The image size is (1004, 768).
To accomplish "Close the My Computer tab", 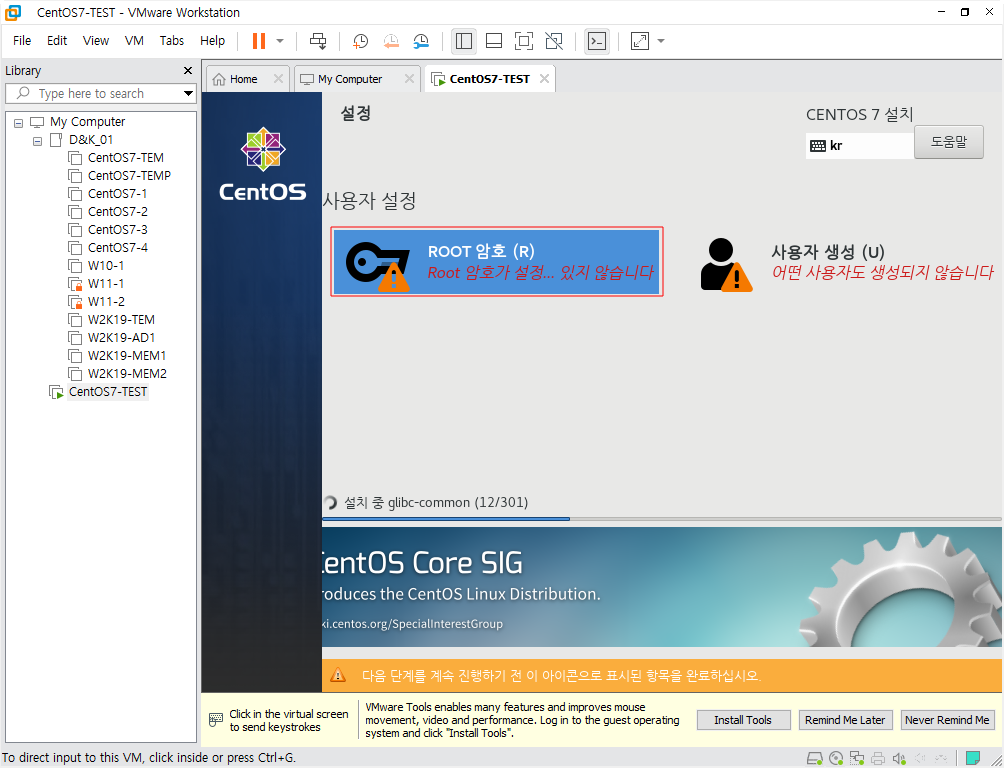I will (409, 78).
